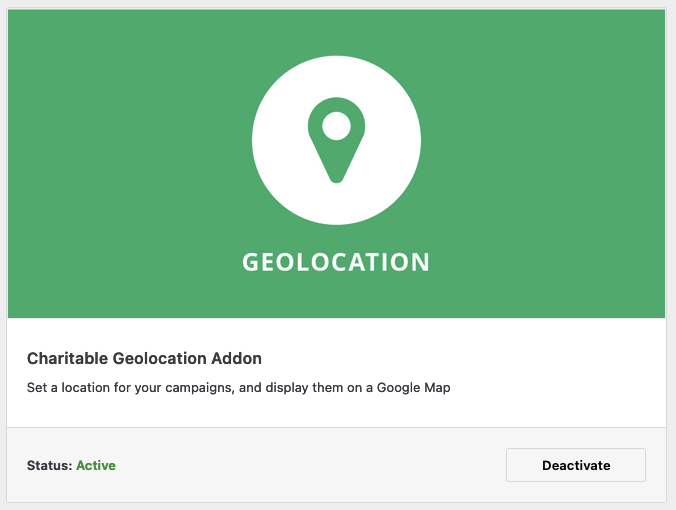676x510 pixels.
Task: Click the word Addon in title
Action: [236, 358]
